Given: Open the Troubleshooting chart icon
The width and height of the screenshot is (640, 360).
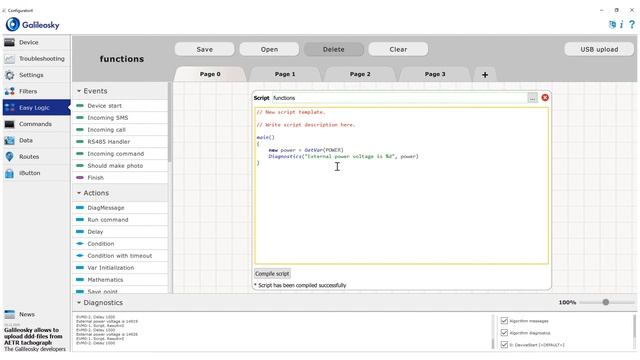Looking at the screenshot, I should (9, 59).
